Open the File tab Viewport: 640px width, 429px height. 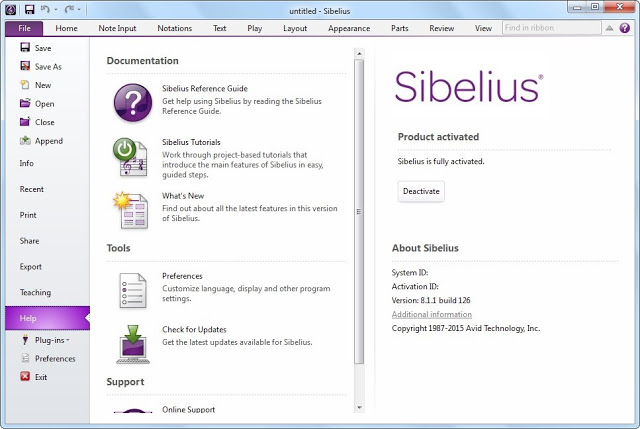click(x=24, y=28)
